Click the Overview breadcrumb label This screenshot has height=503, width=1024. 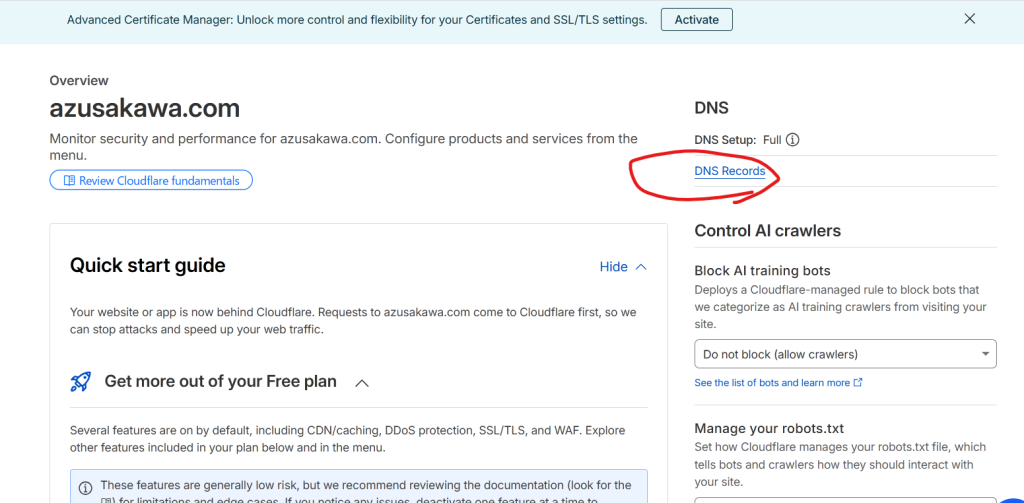tap(79, 81)
